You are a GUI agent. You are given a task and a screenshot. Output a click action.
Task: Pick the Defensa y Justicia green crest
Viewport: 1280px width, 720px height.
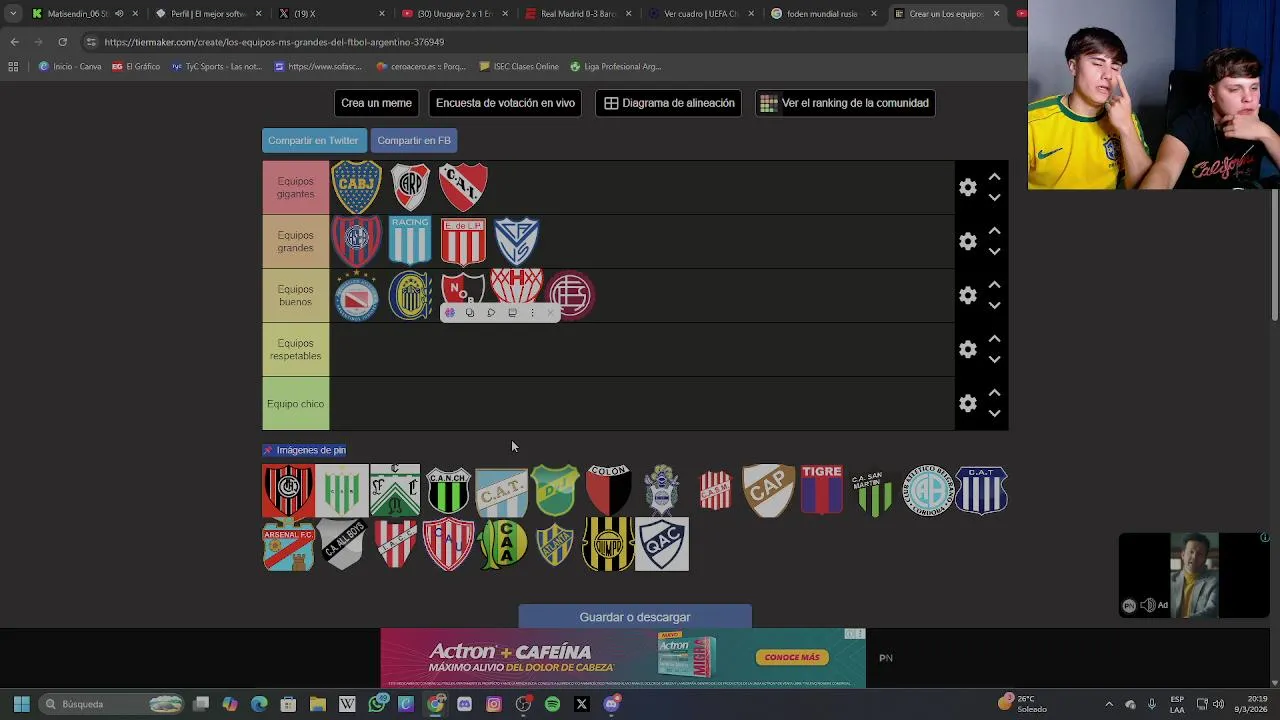555,490
